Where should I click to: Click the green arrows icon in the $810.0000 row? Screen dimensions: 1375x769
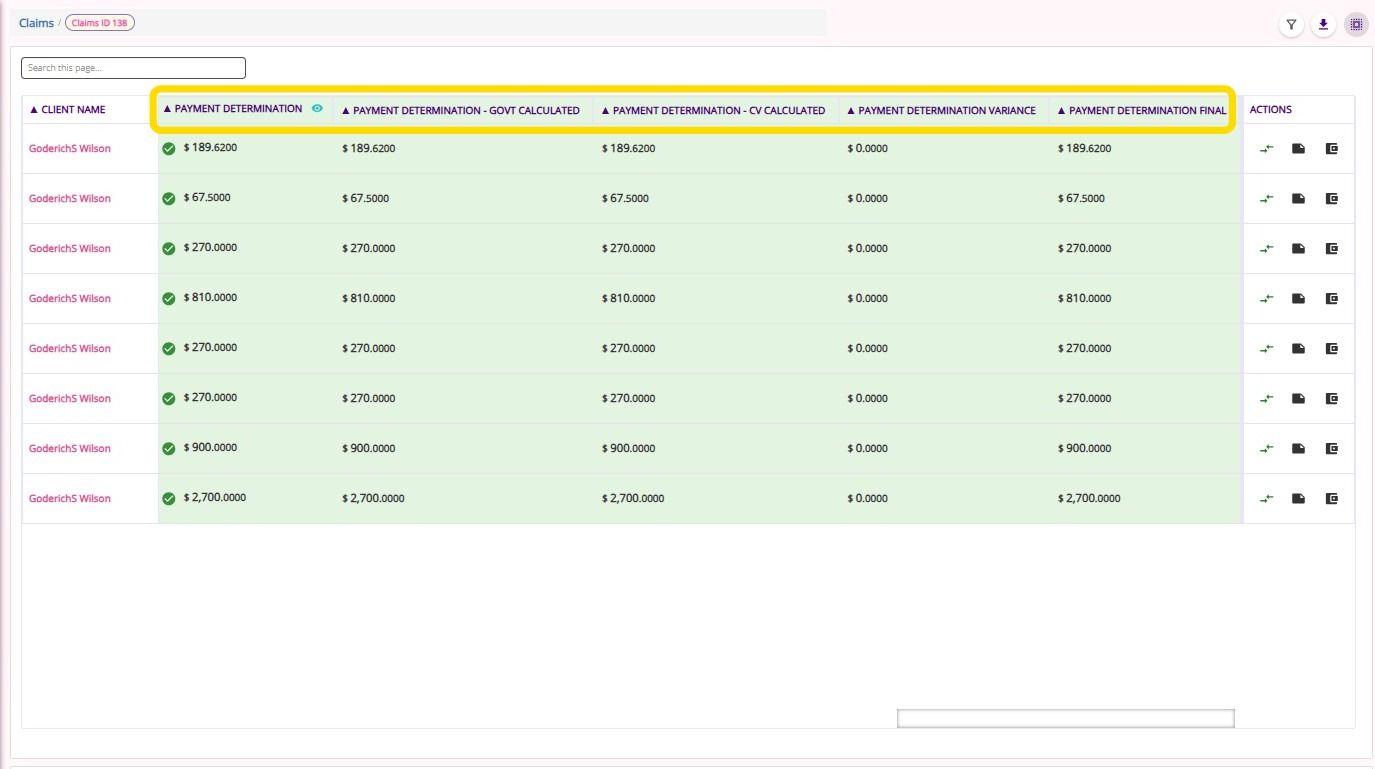point(1266,299)
